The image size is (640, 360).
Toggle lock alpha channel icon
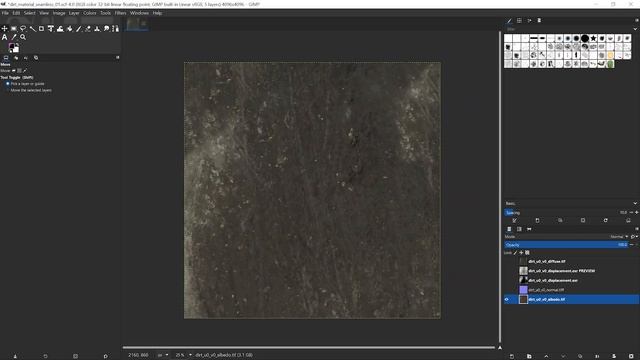[x=527, y=253]
